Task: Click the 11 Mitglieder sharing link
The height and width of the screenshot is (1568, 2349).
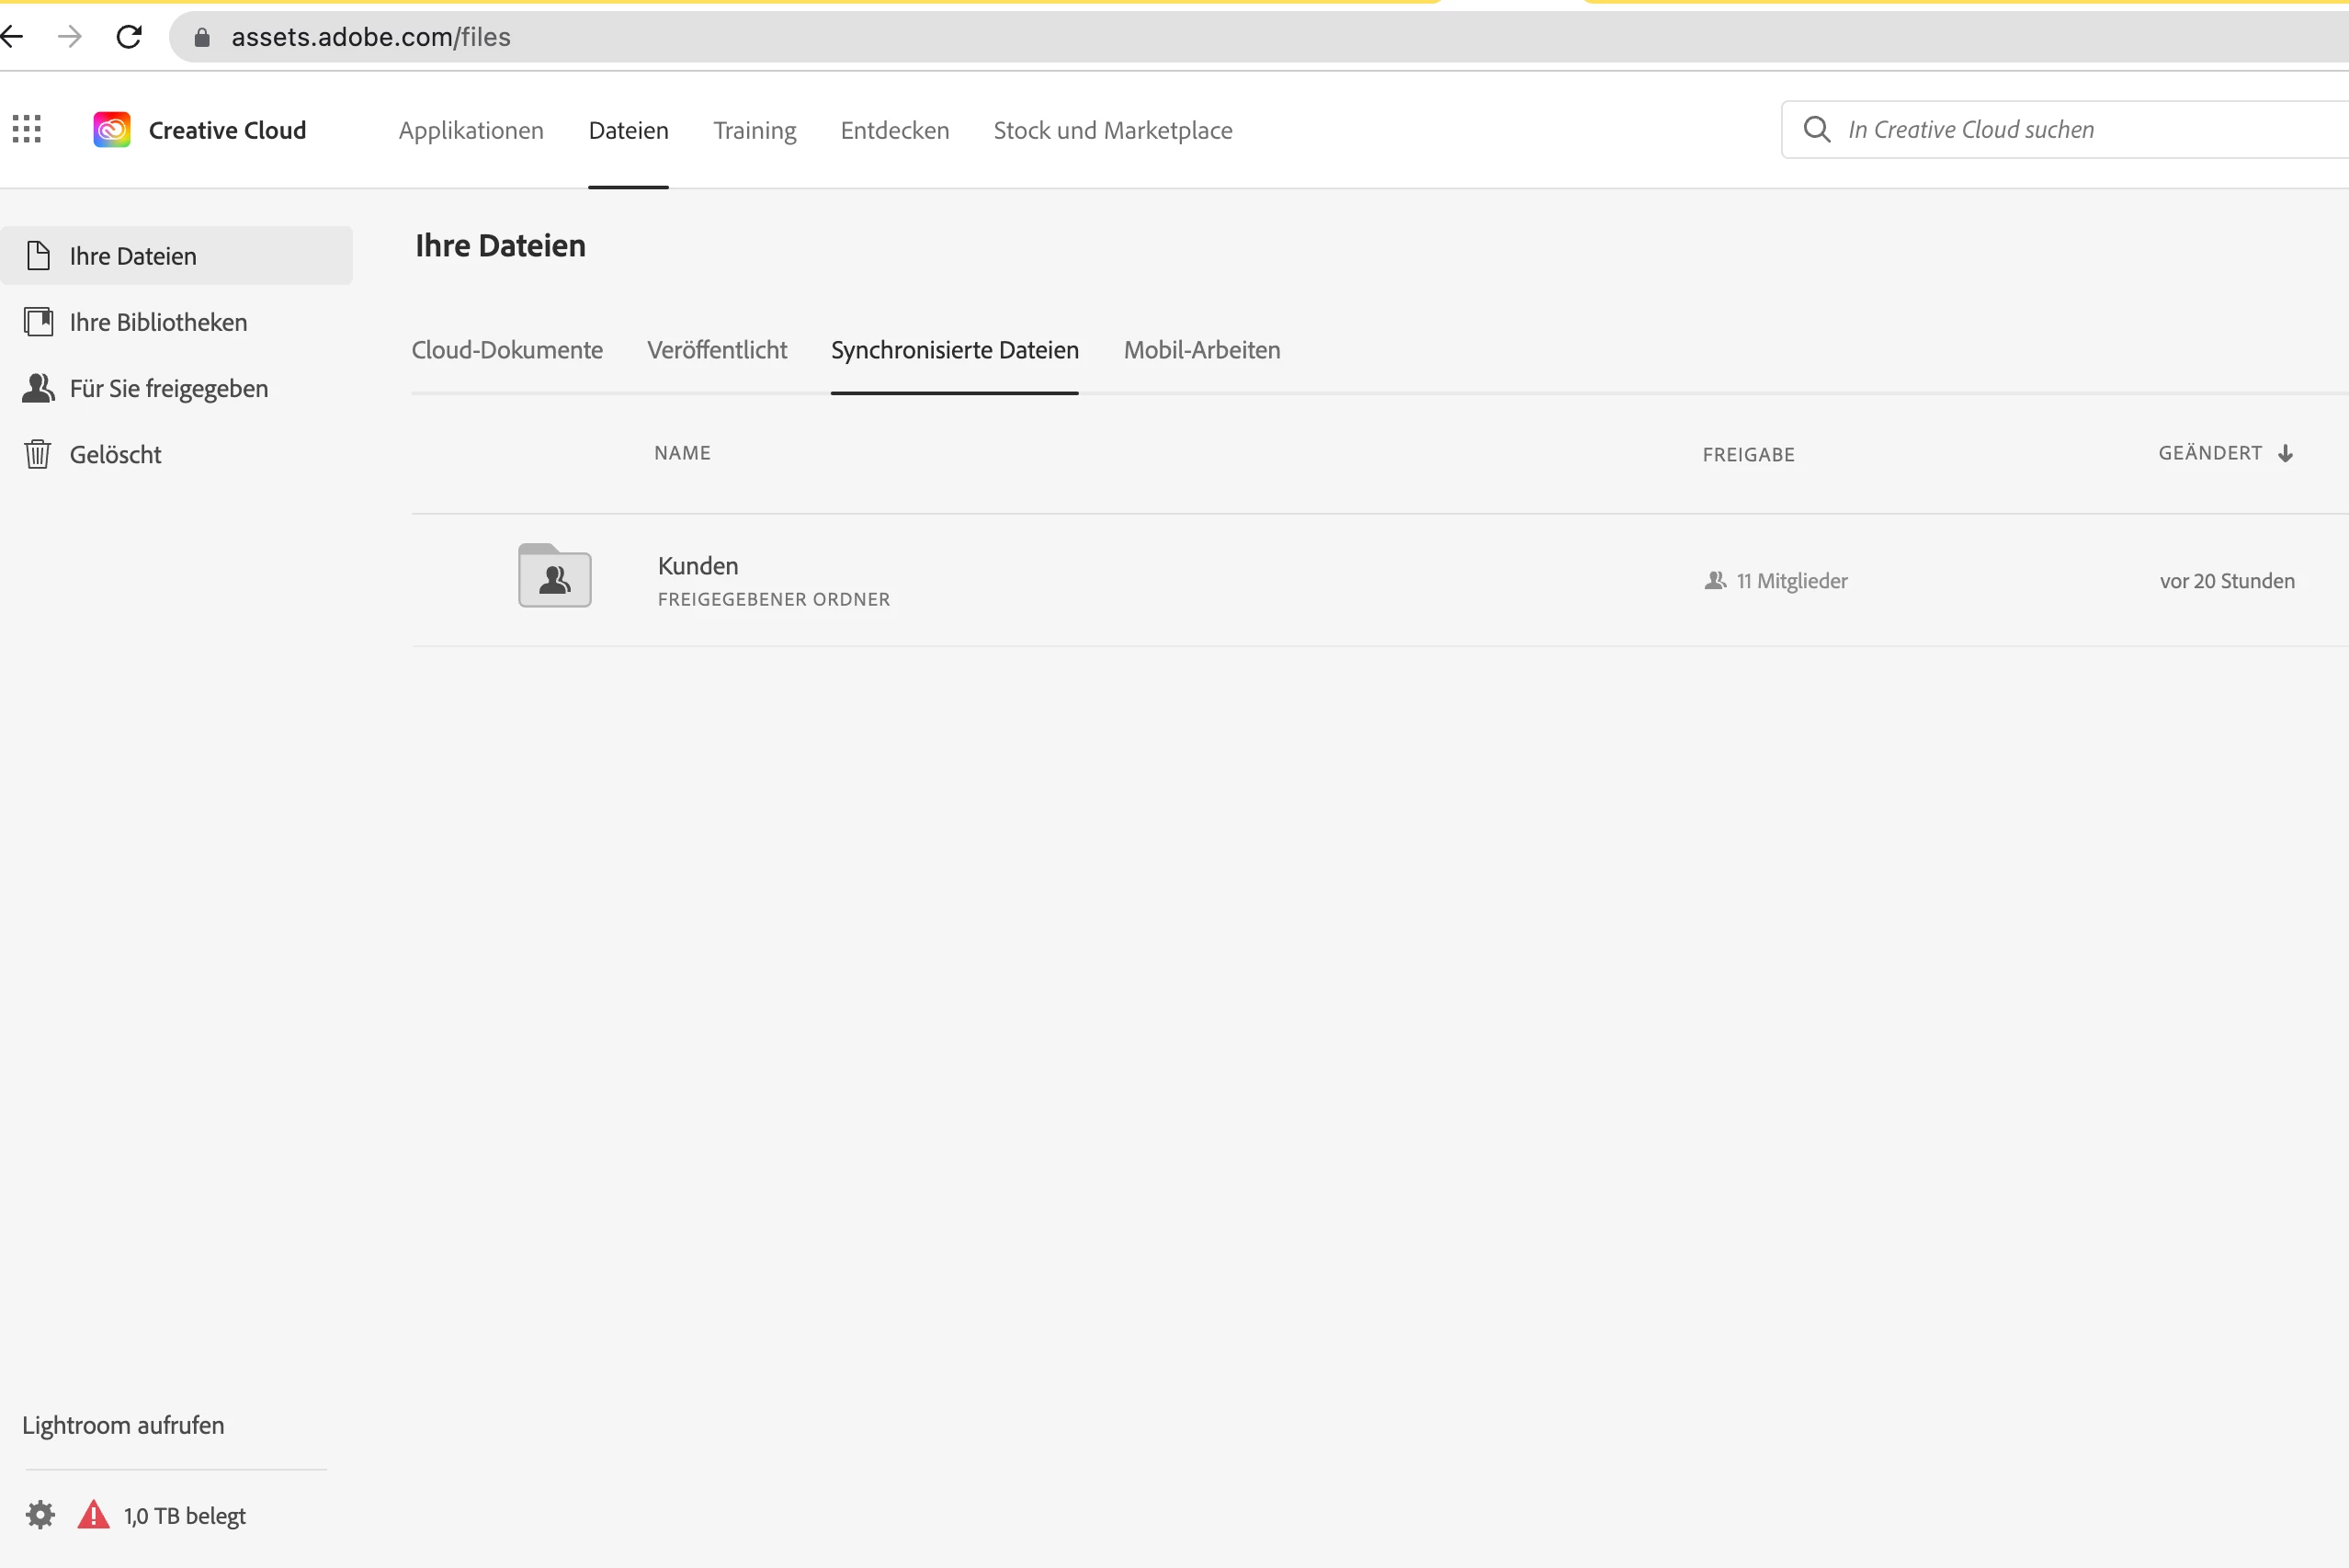Action: 1790,581
